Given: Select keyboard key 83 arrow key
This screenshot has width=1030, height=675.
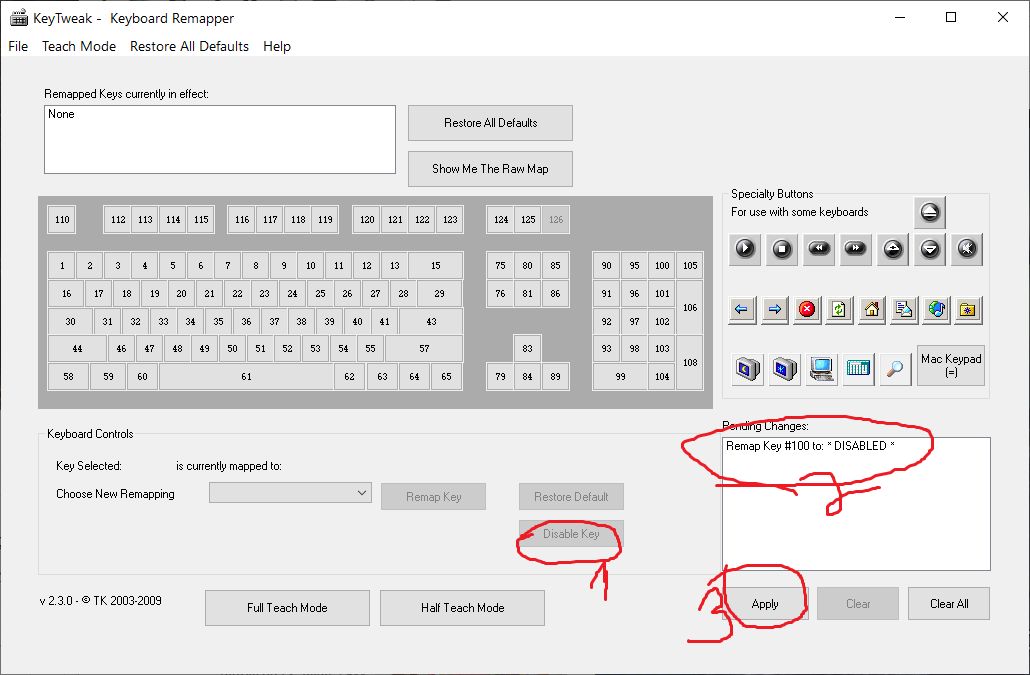Looking at the screenshot, I should (x=527, y=349).
